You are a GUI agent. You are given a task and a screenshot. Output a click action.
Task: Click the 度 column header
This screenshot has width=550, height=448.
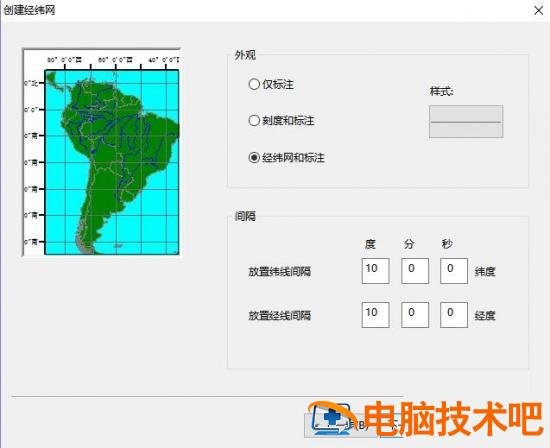tap(370, 244)
